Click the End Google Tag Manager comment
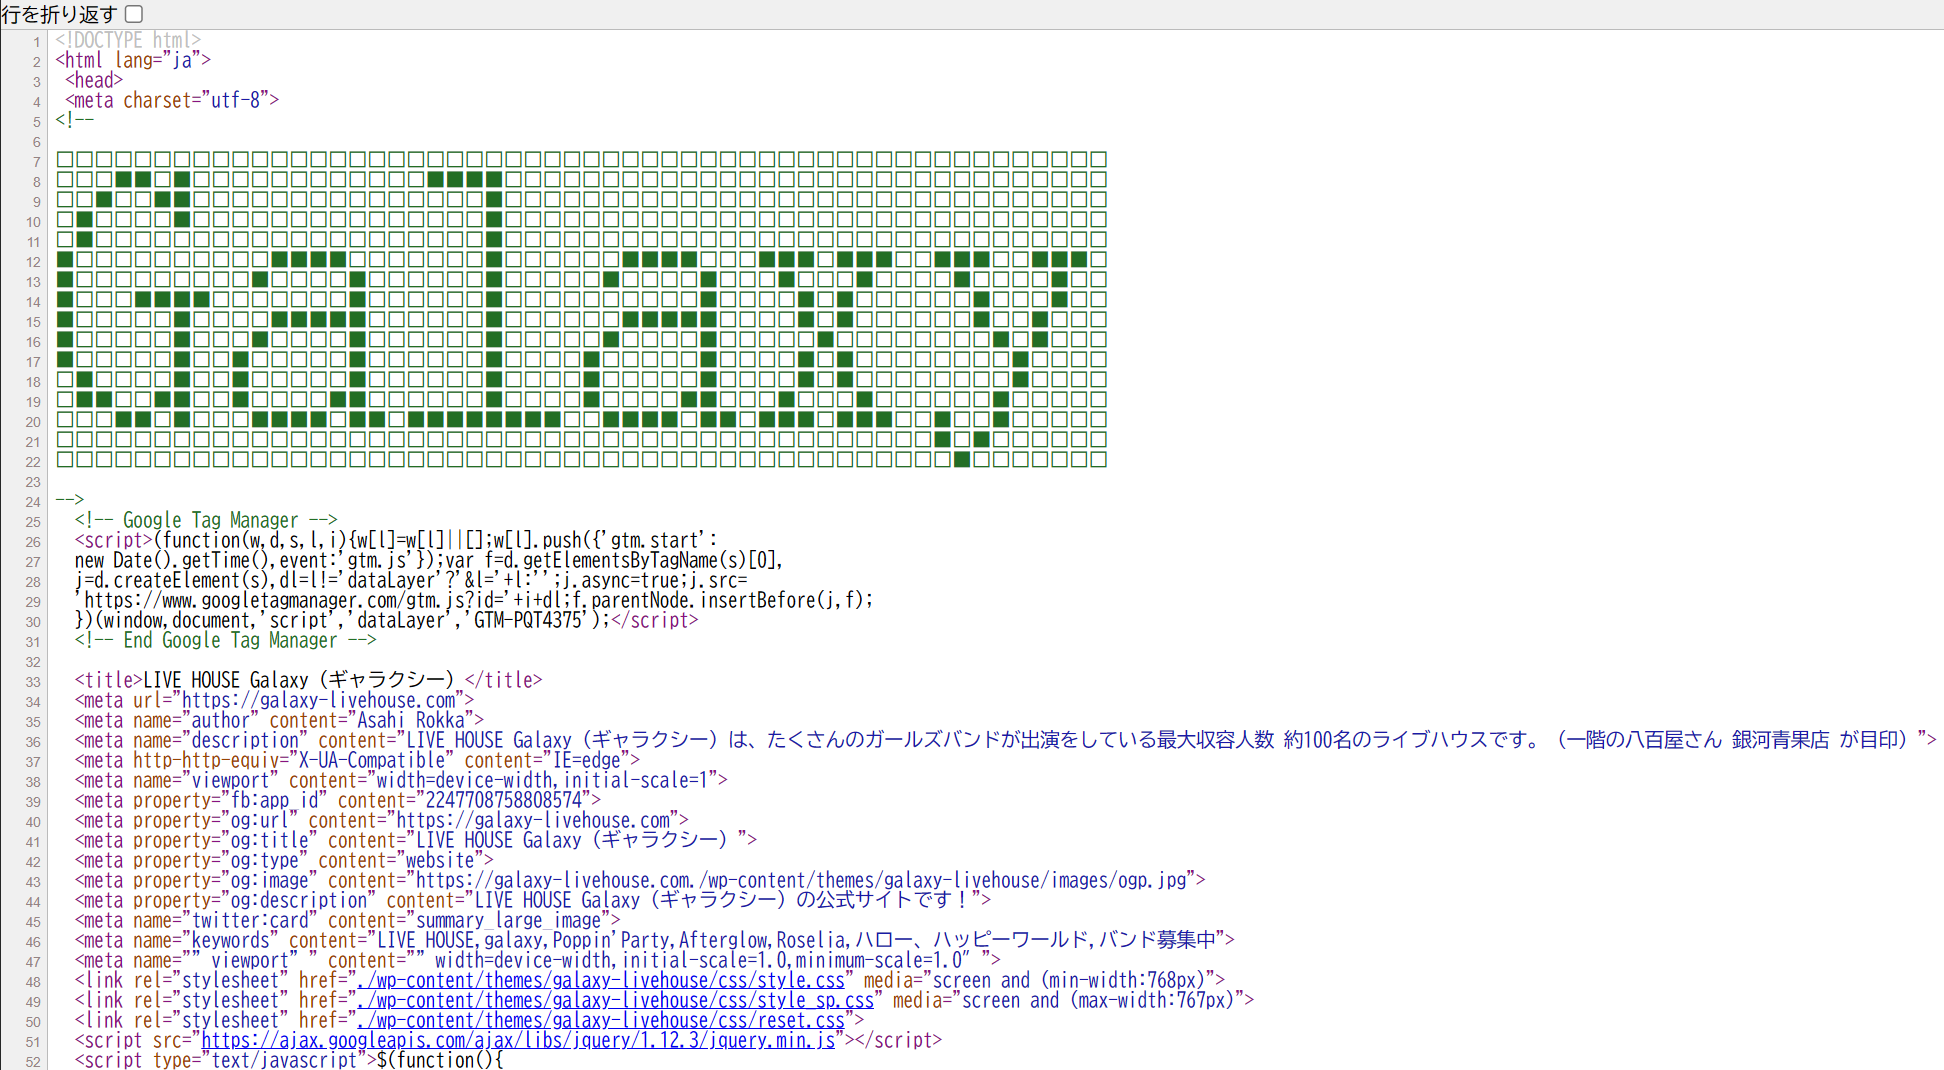Image resolution: width=1944 pixels, height=1070 pixels. click(x=225, y=641)
